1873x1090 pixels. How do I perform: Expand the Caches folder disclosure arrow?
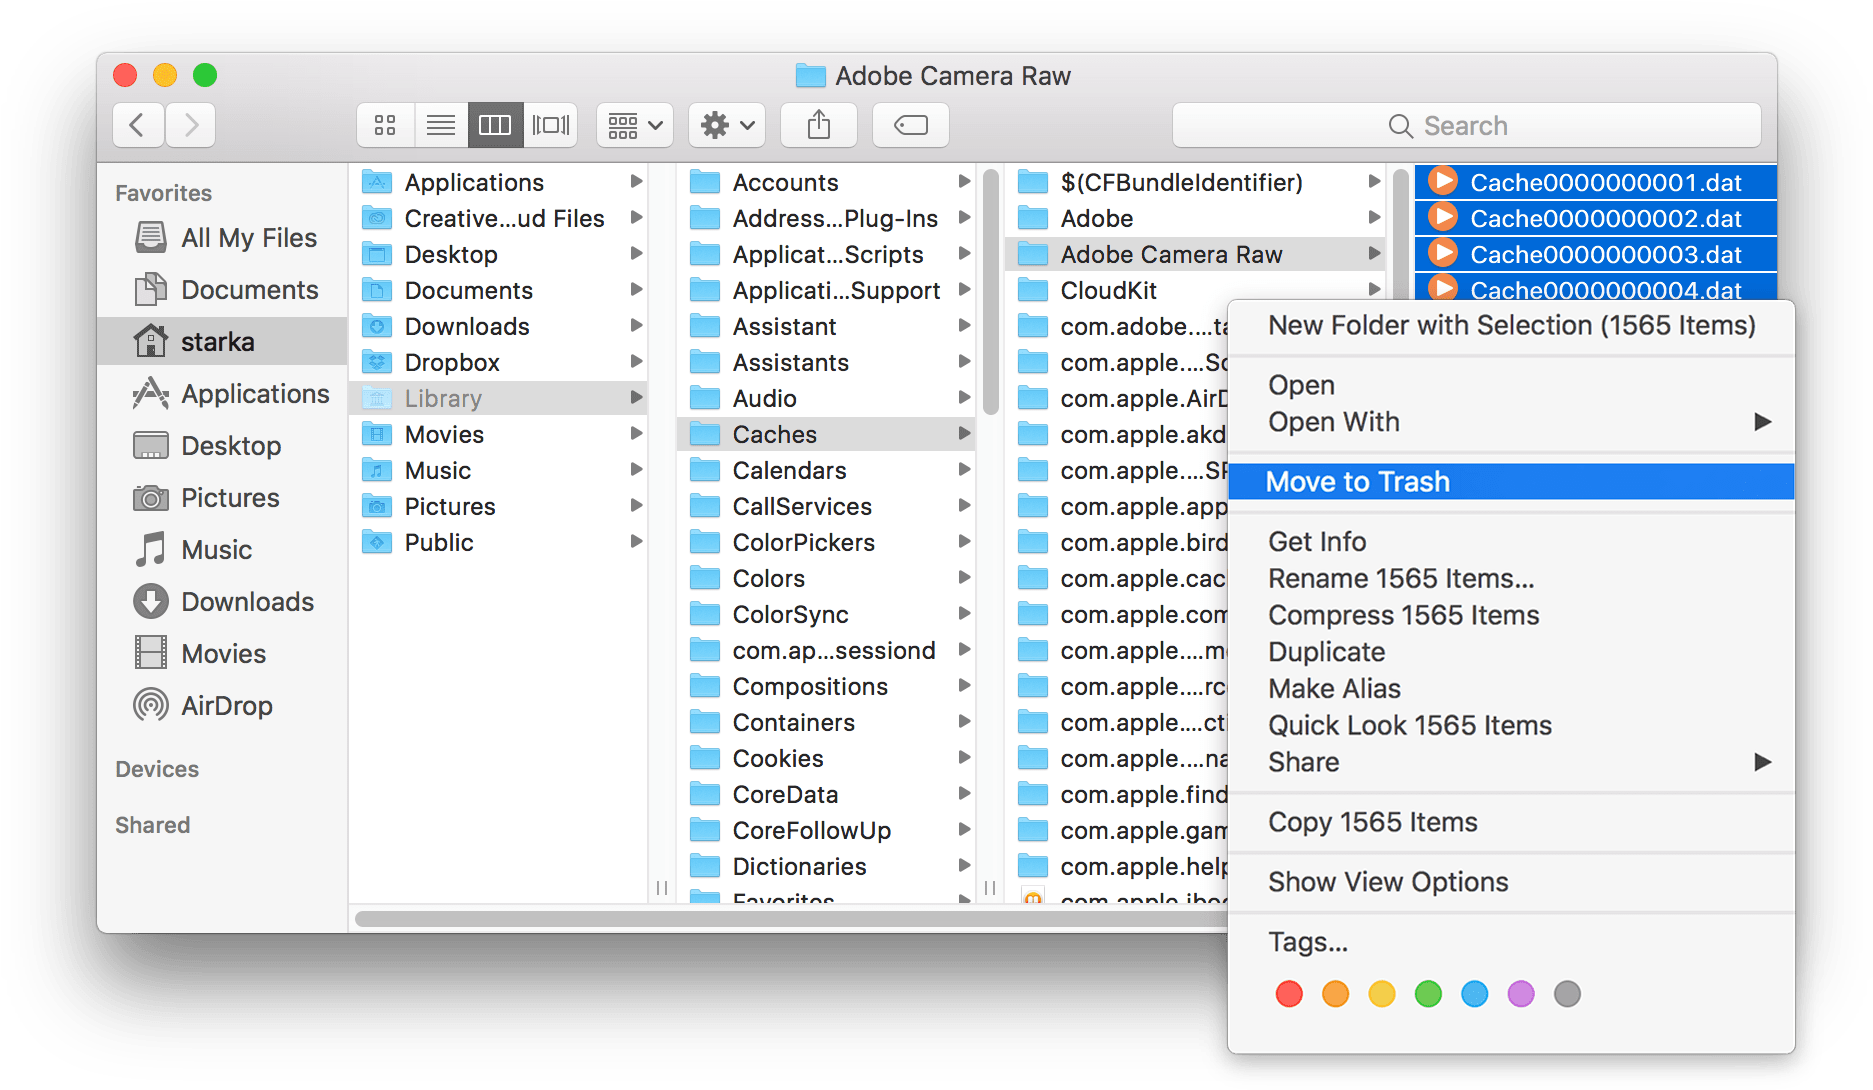click(963, 433)
